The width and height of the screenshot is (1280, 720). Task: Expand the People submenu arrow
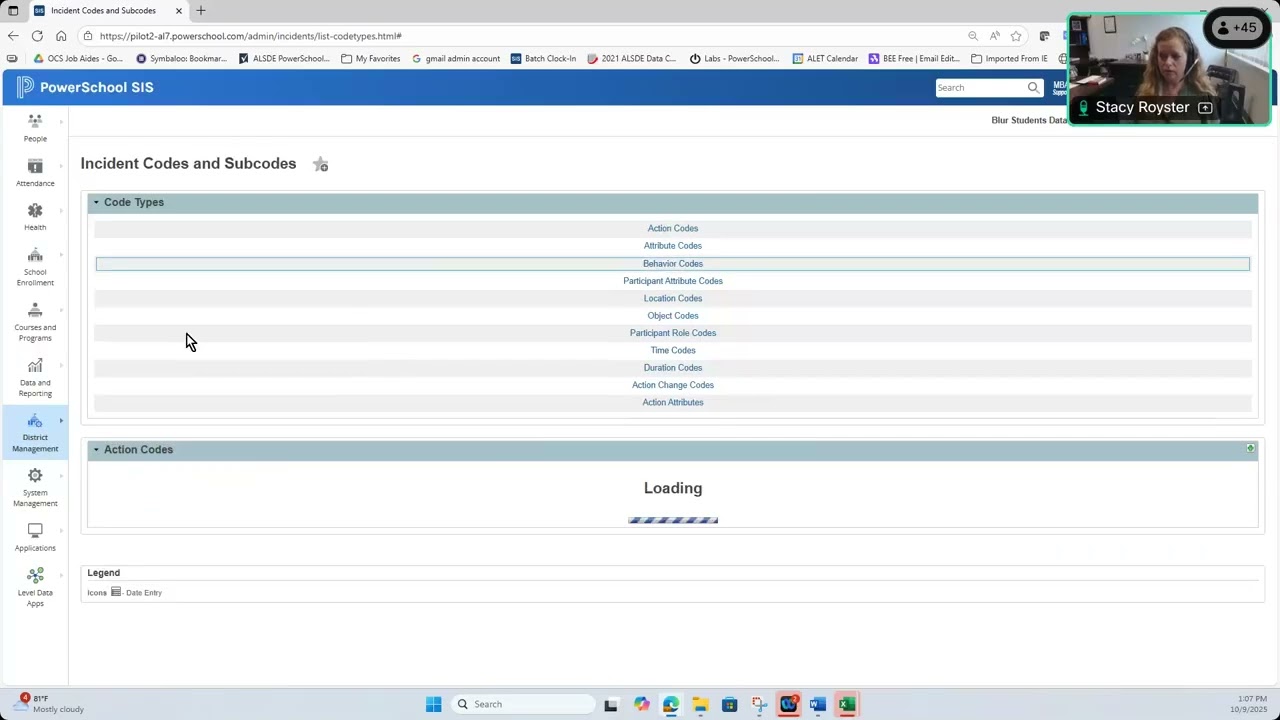[x=61, y=122]
